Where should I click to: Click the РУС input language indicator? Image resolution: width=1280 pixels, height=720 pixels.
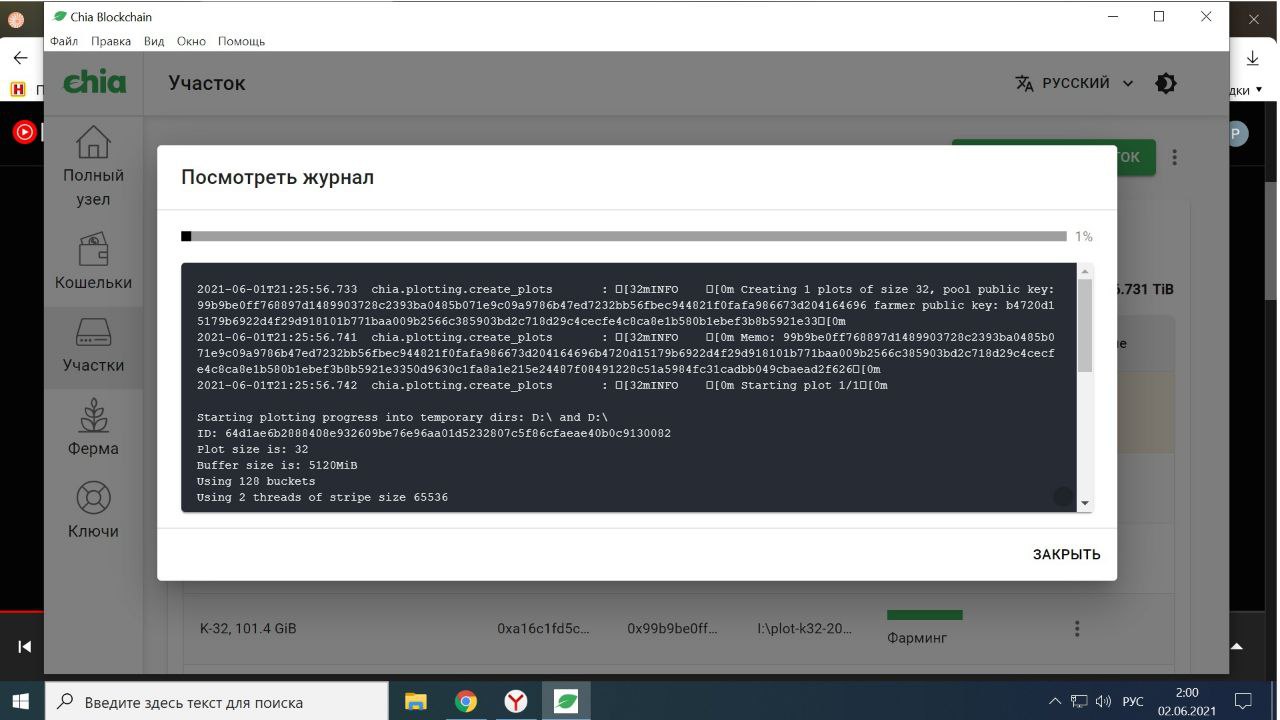(x=1133, y=701)
